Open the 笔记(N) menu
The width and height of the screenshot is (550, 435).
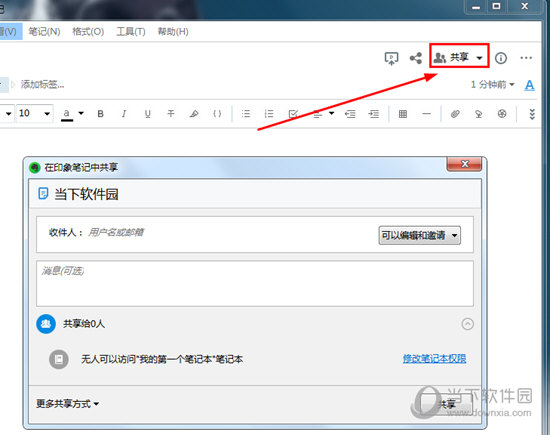tap(44, 32)
